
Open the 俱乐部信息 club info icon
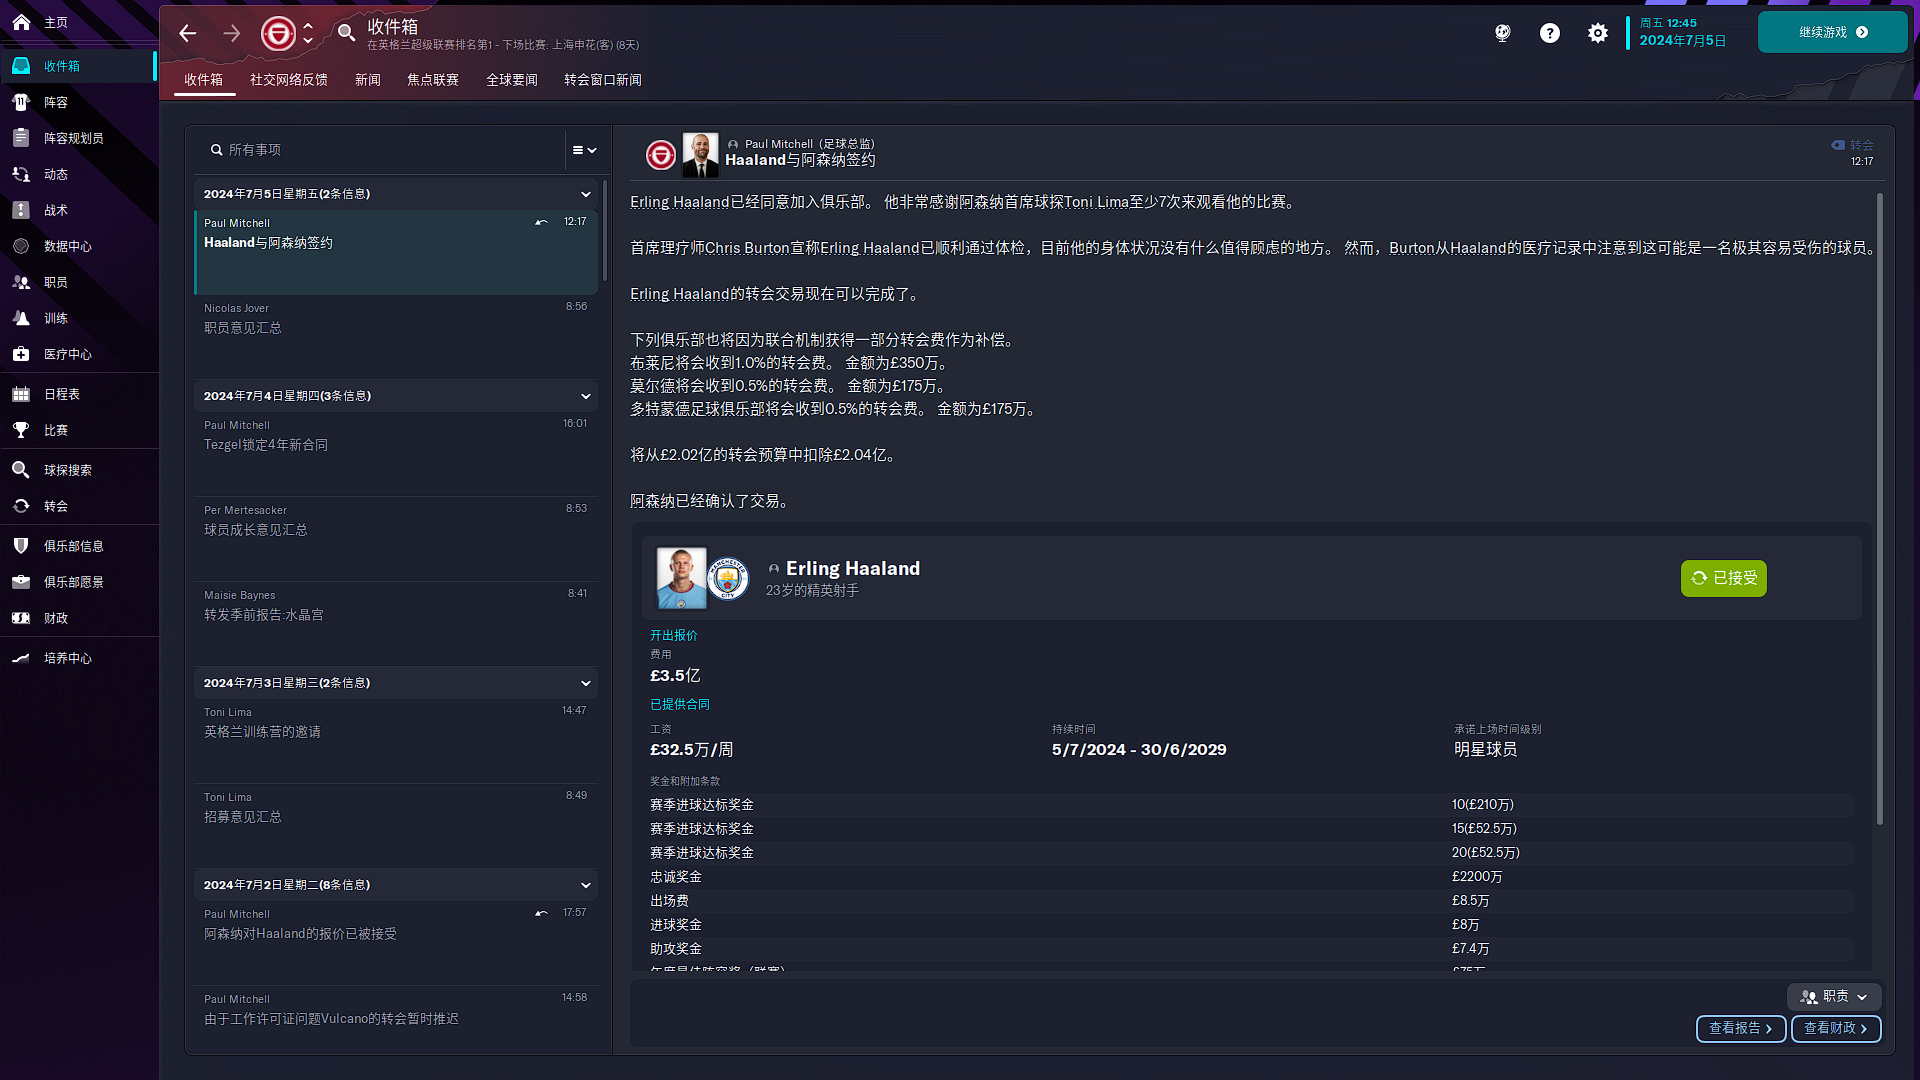pyautogui.click(x=21, y=546)
